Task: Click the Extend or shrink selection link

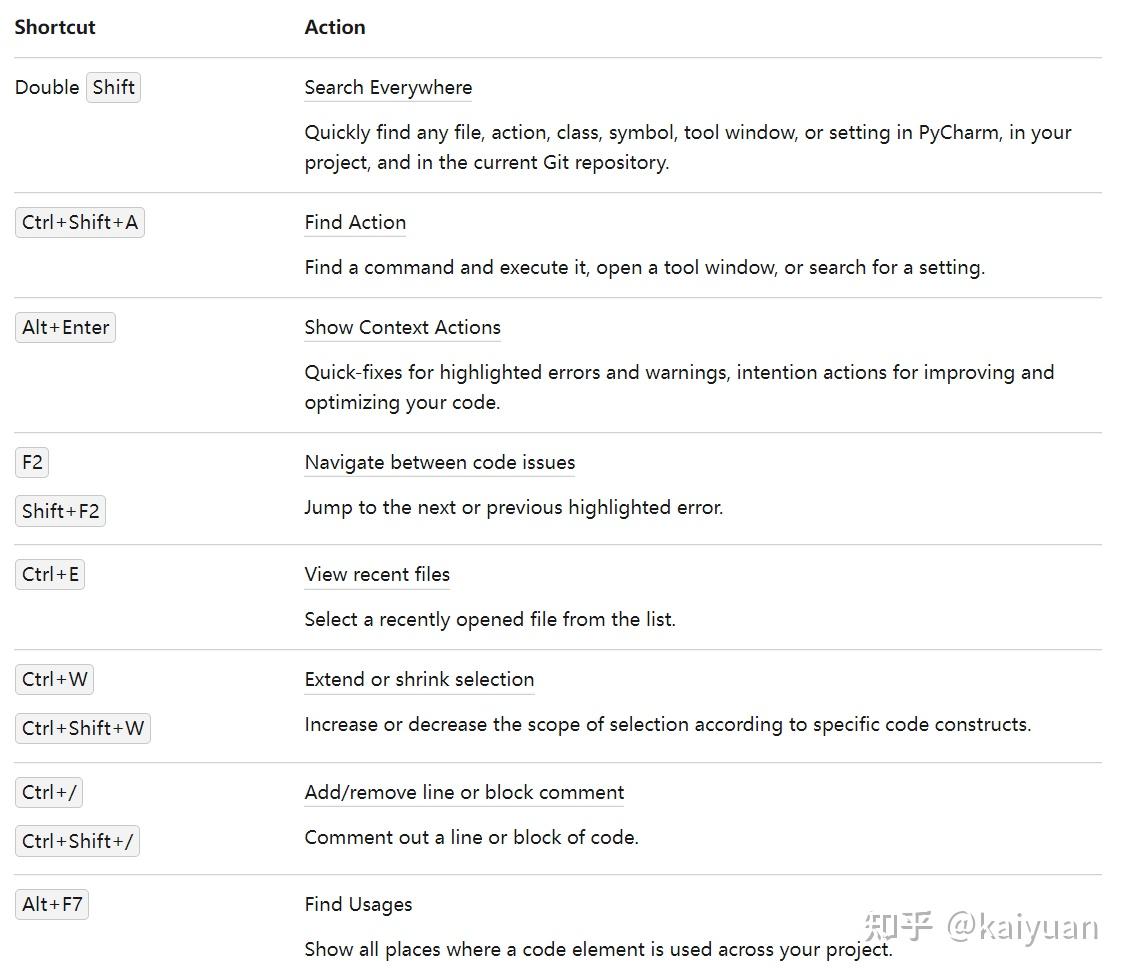Action: [419, 680]
